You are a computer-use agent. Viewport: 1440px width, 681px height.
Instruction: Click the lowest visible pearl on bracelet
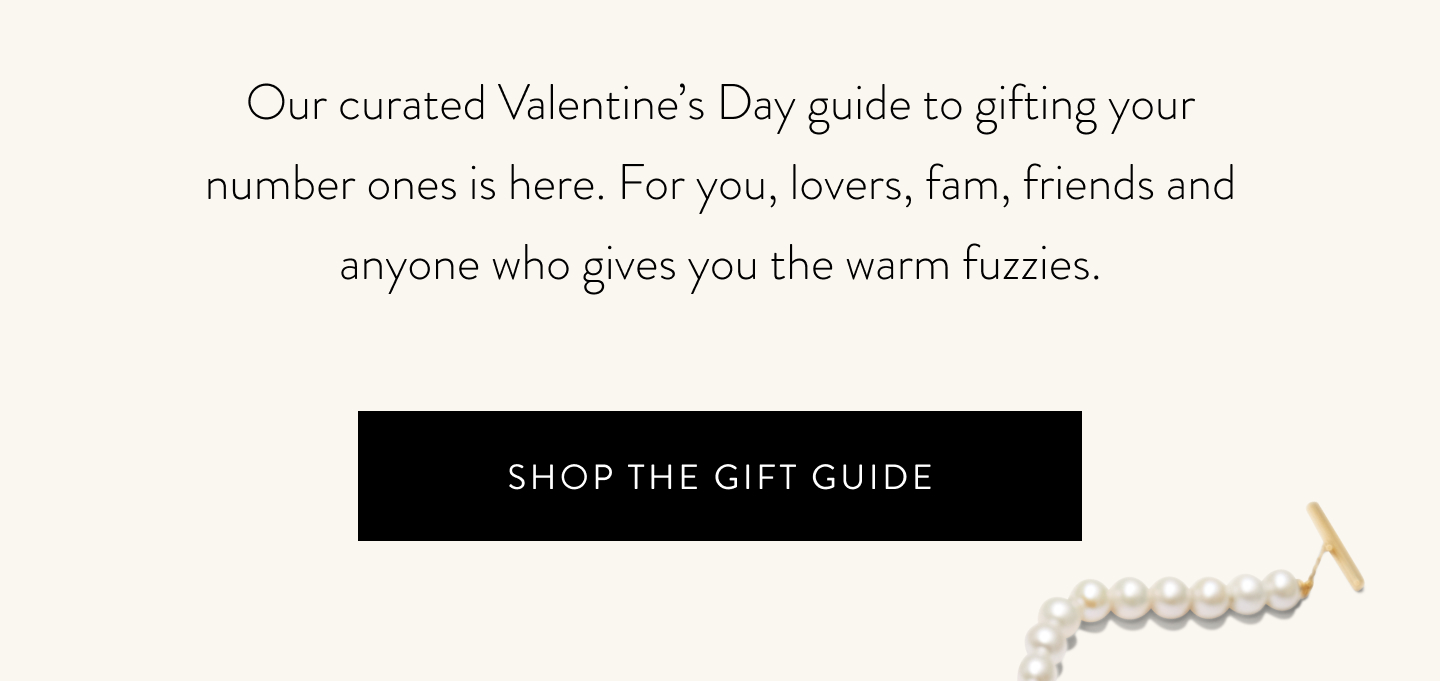tap(1038, 668)
